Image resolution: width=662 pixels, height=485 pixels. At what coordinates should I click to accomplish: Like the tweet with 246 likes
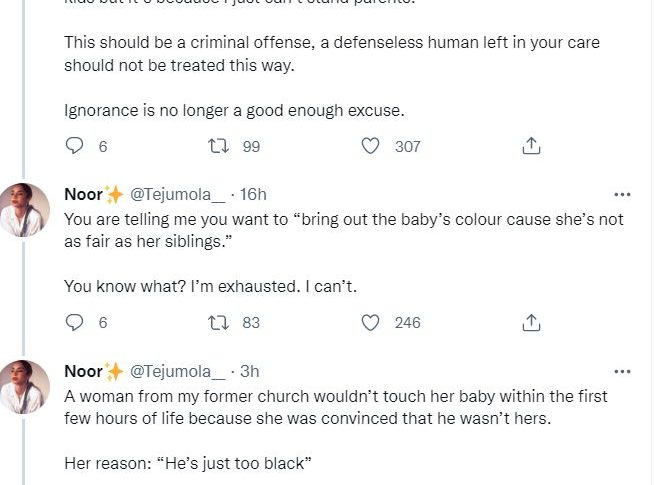tap(371, 322)
